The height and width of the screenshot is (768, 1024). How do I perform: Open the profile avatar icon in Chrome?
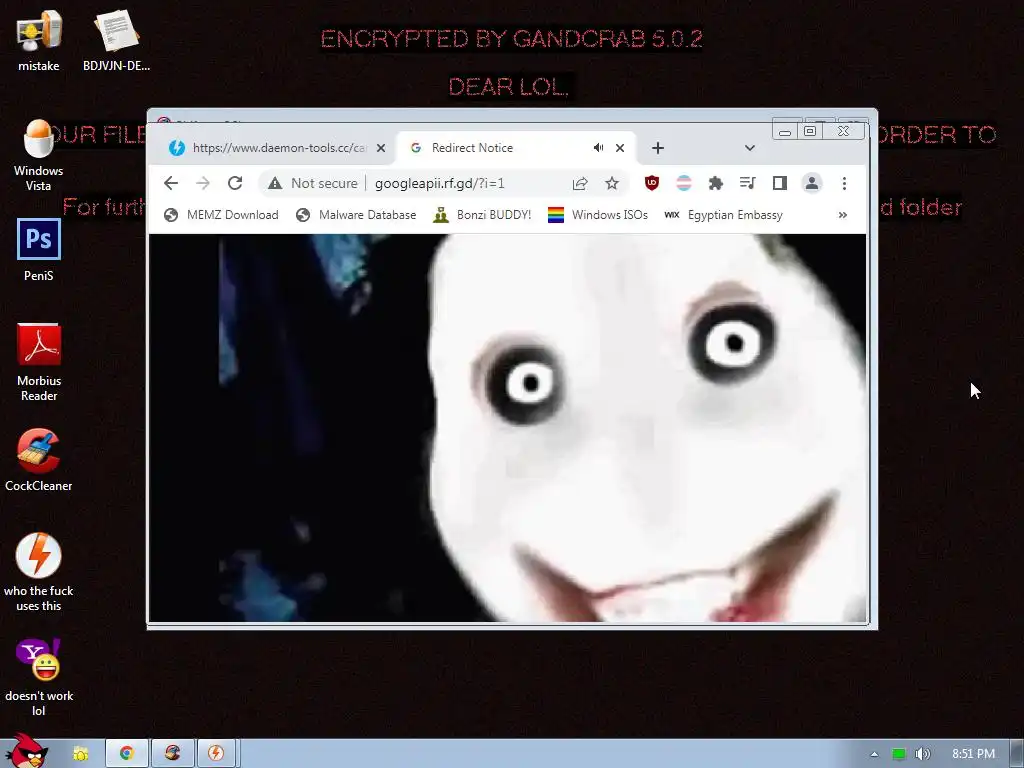pyautogui.click(x=812, y=184)
